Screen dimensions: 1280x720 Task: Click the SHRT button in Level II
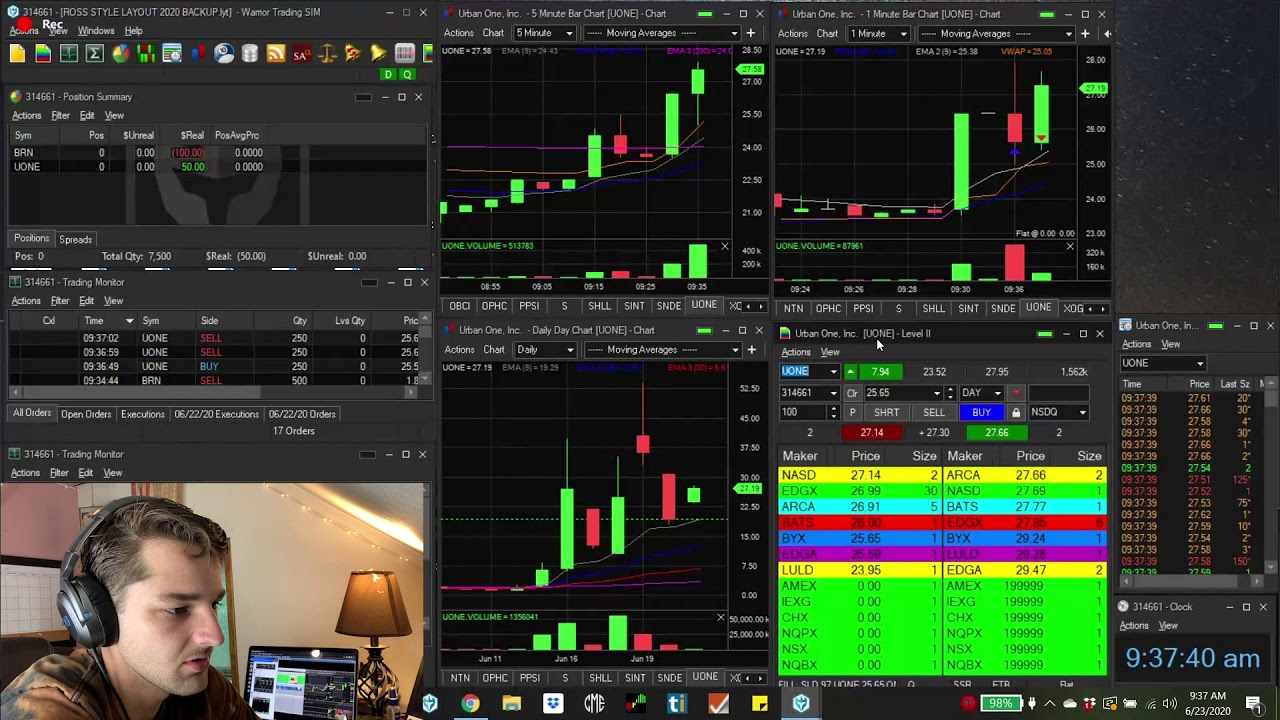click(x=886, y=412)
